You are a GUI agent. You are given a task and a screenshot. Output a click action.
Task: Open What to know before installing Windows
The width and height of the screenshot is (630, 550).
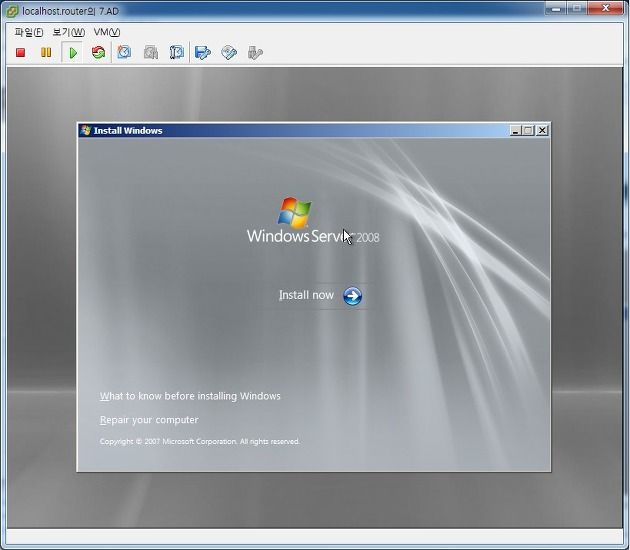[190, 396]
